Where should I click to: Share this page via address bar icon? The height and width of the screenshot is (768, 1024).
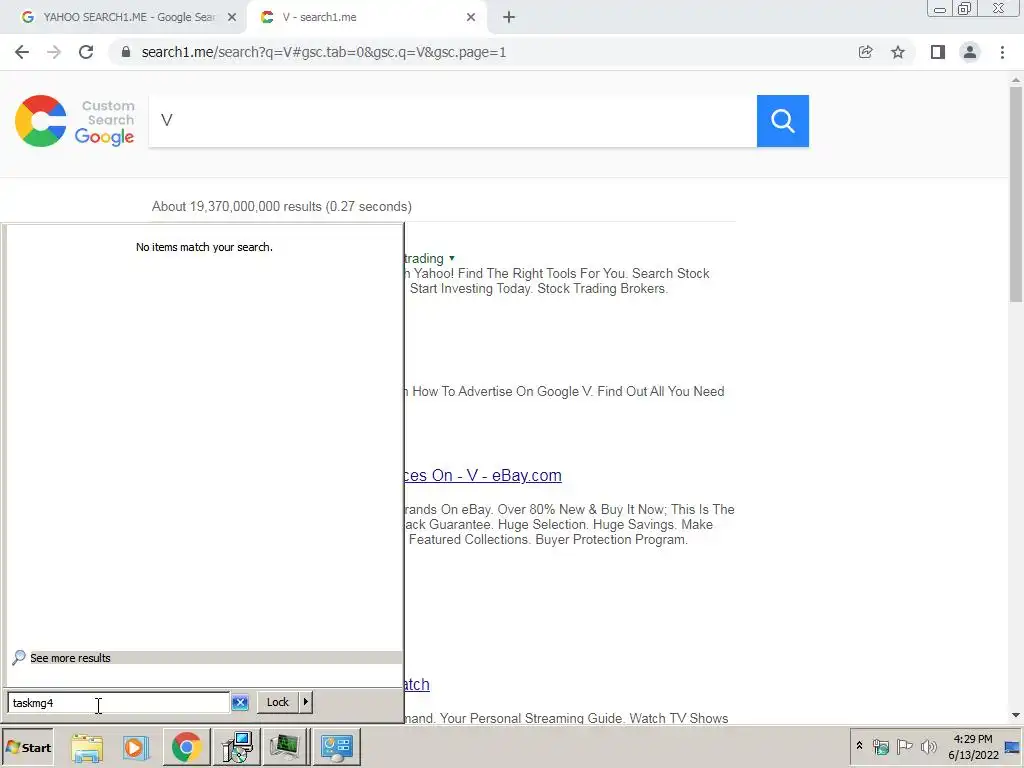[865, 52]
